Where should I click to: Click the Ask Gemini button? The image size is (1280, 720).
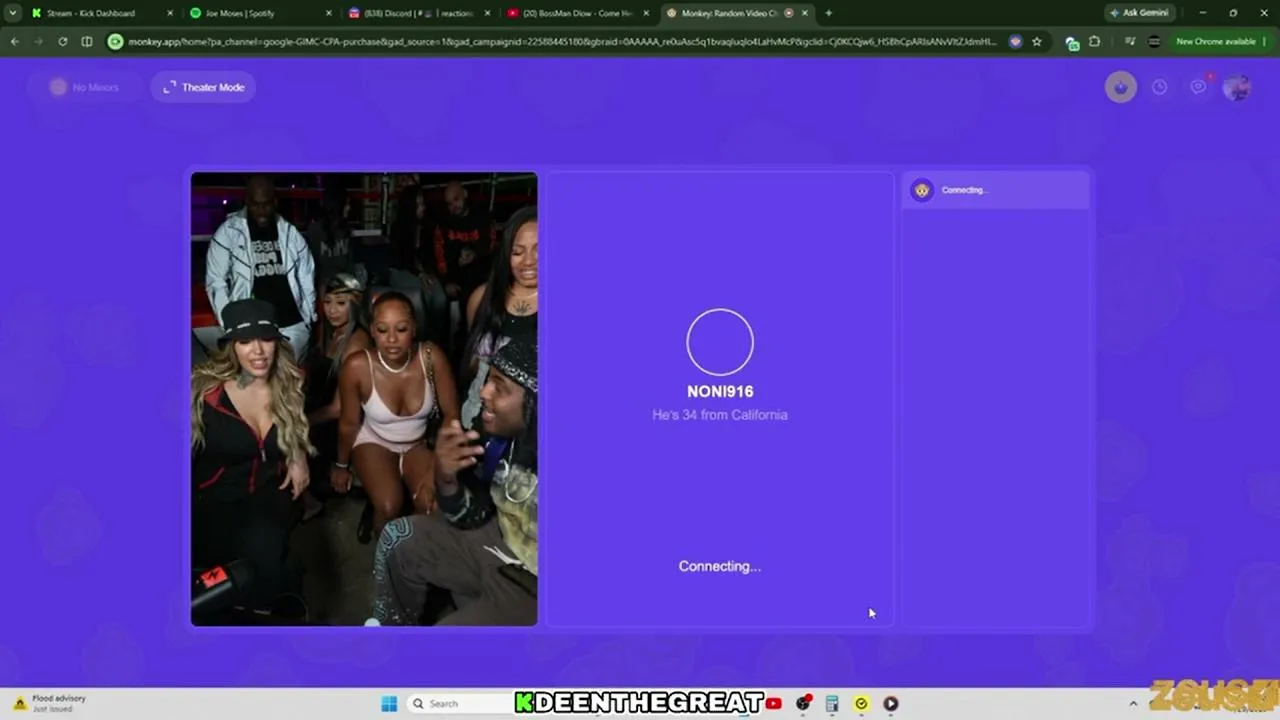point(1139,13)
